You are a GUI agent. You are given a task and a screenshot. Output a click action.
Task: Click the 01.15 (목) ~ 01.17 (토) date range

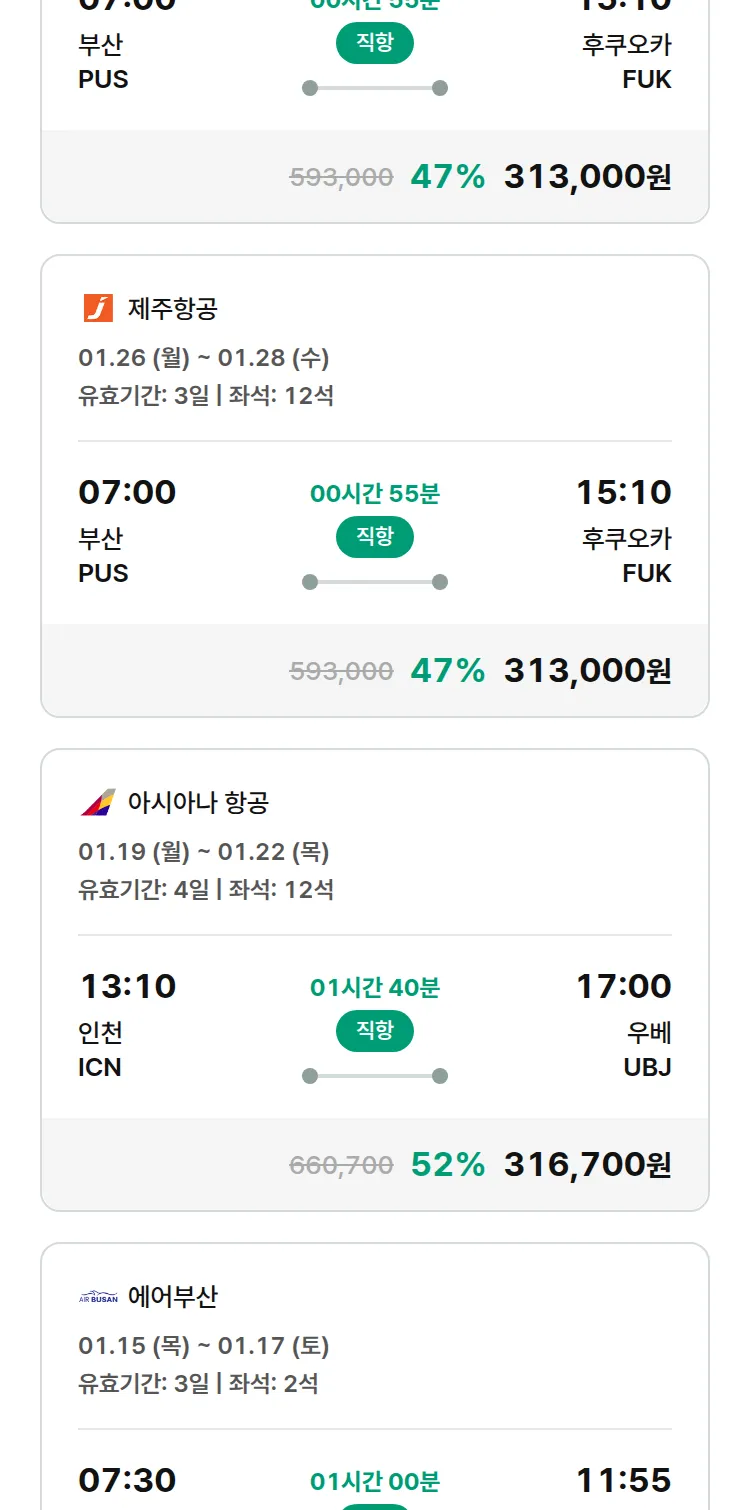[204, 1346]
